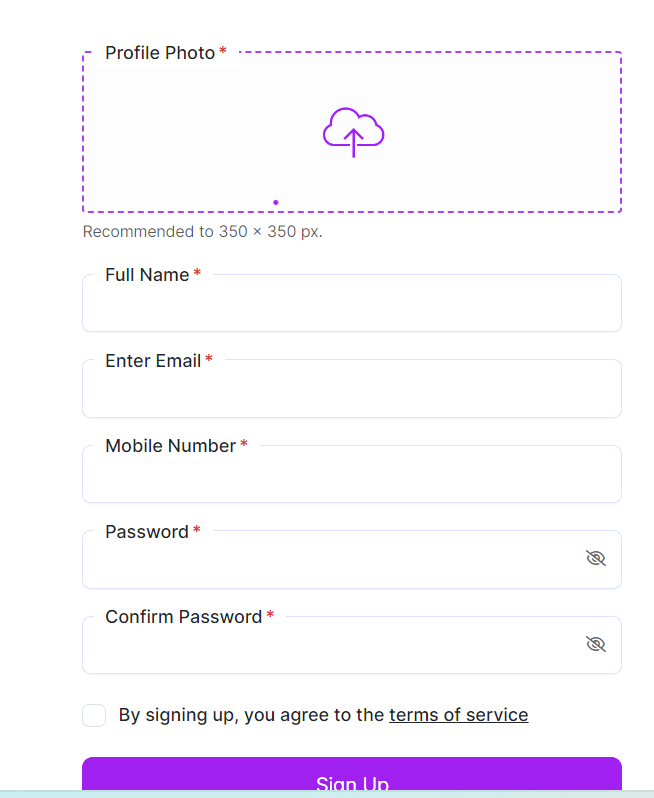Image resolution: width=654 pixels, height=798 pixels.
Task: Click the small purple dot in the upload area
Action: pyautogui.click(x=276, y=203)
